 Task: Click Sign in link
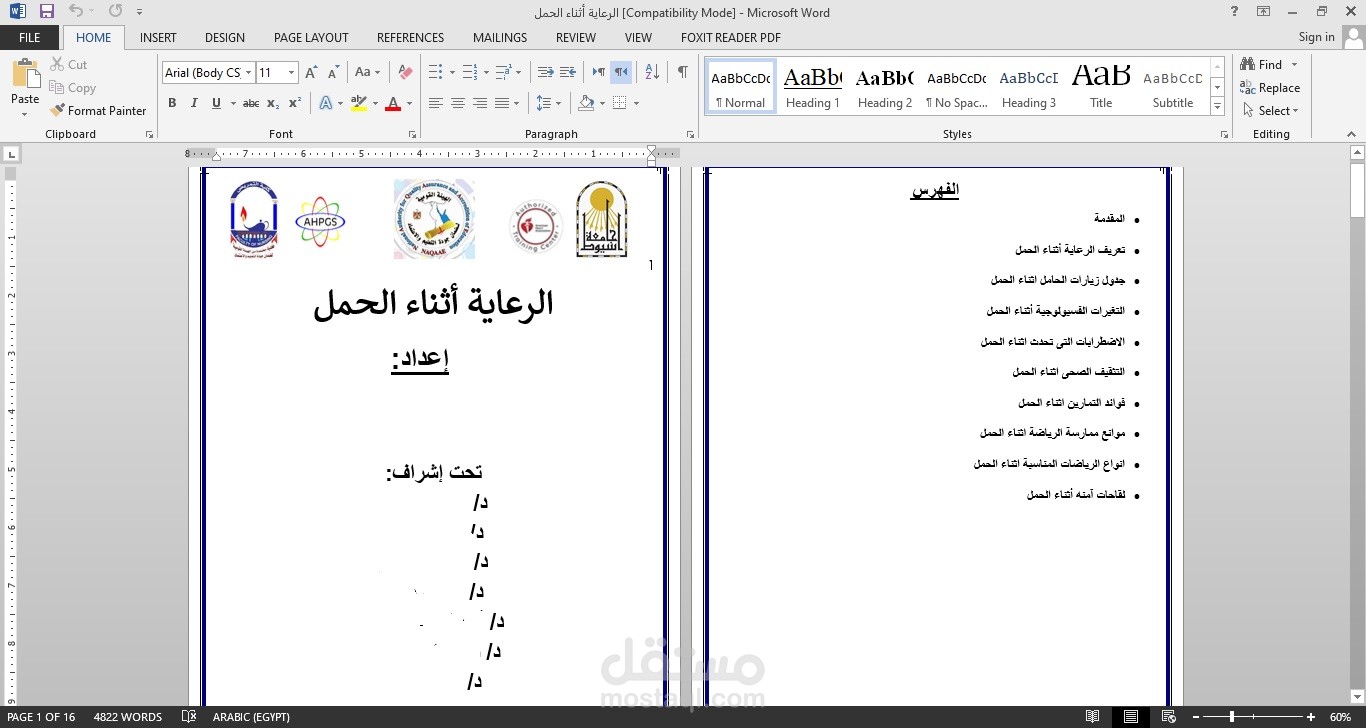(1316, 37)
